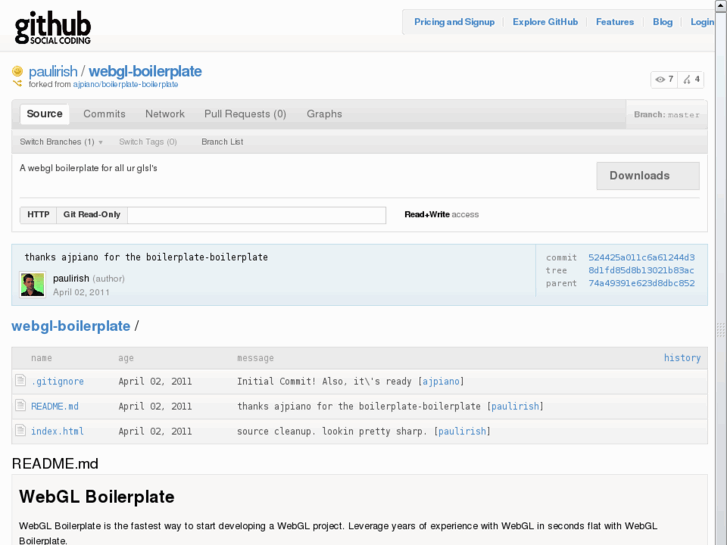This screenshot has height=545, width=727.
Task: Select the Git Read-Only clone option
Action: point(92,215)
